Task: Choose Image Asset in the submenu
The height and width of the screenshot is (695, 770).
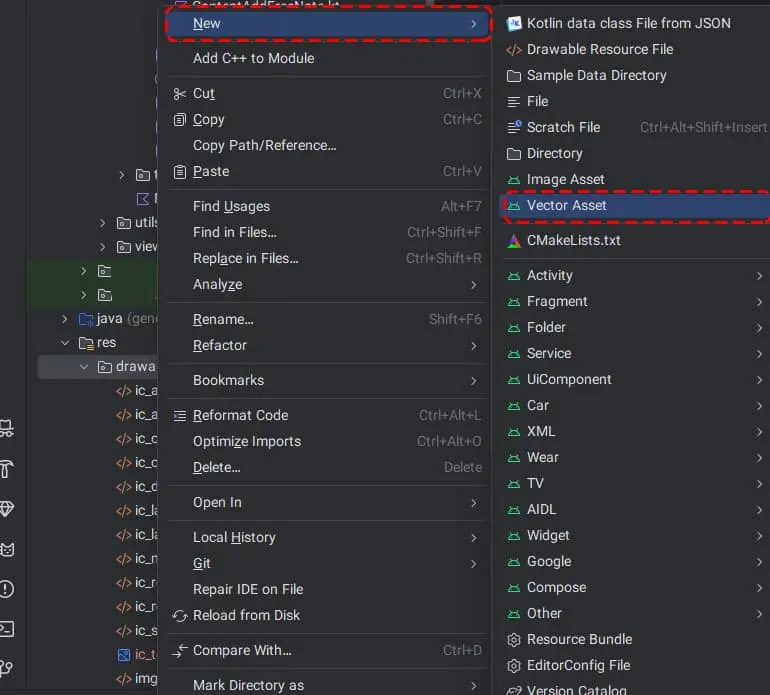Action: click(x=565, y=179)
